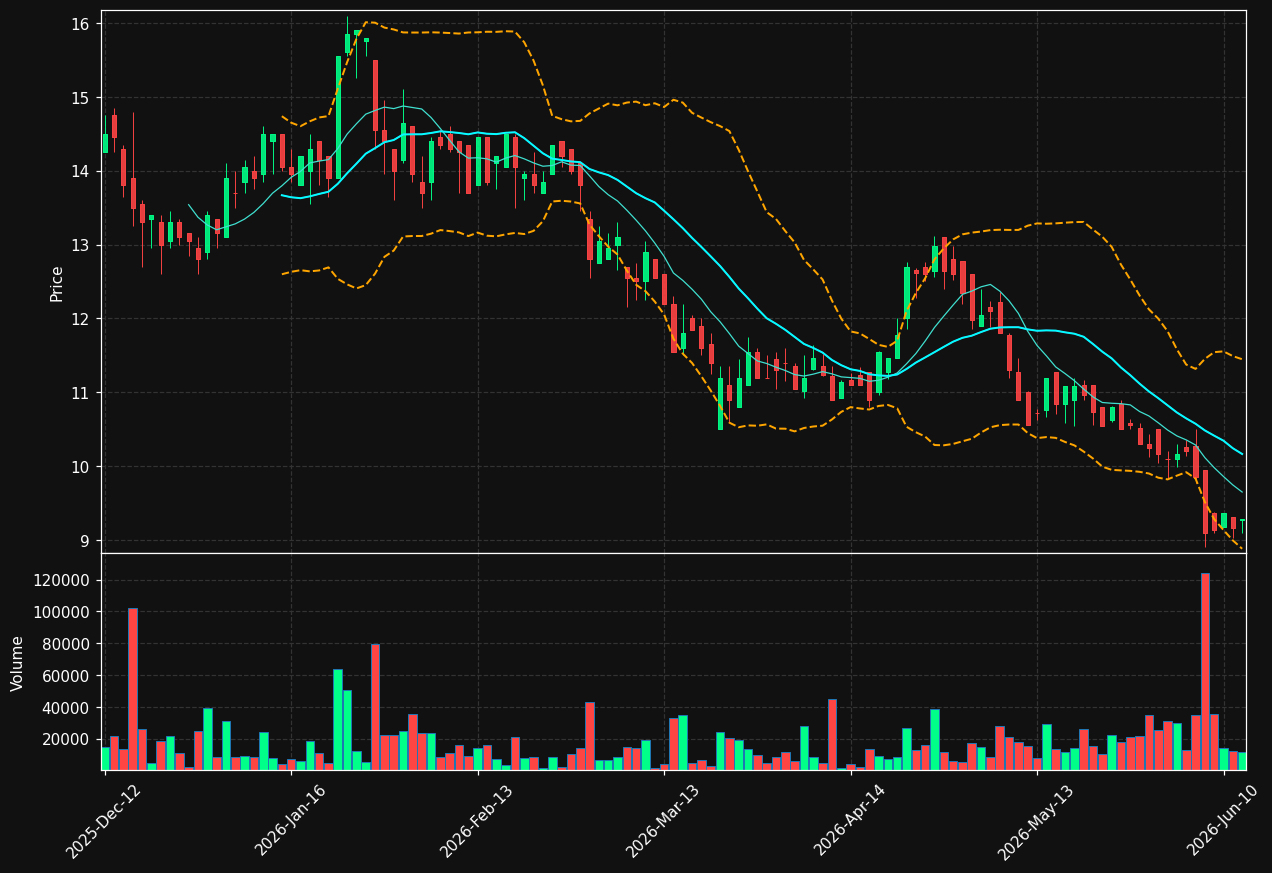Click the Volume axis title

click(18, 663)
